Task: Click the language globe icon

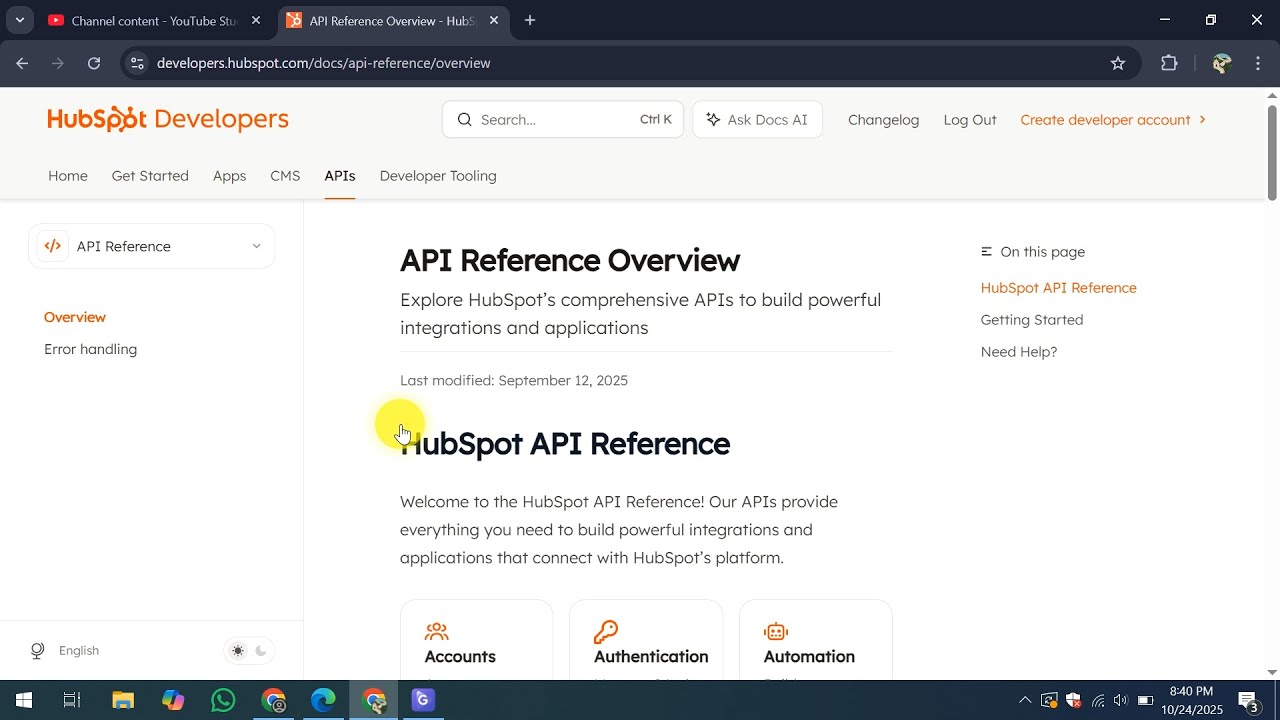Action: [x=38, y=651]
